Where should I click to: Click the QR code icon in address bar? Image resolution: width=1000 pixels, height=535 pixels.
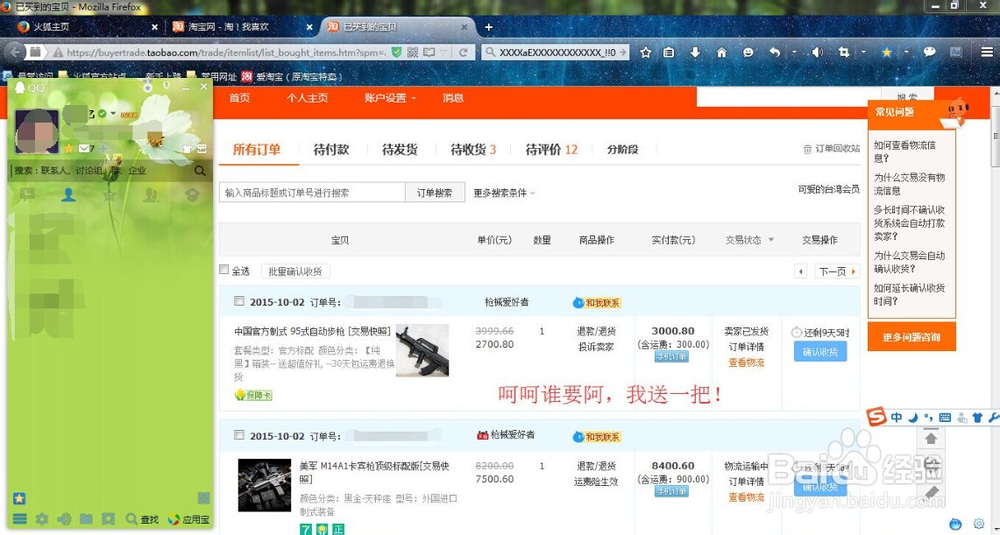pos(413,52)
